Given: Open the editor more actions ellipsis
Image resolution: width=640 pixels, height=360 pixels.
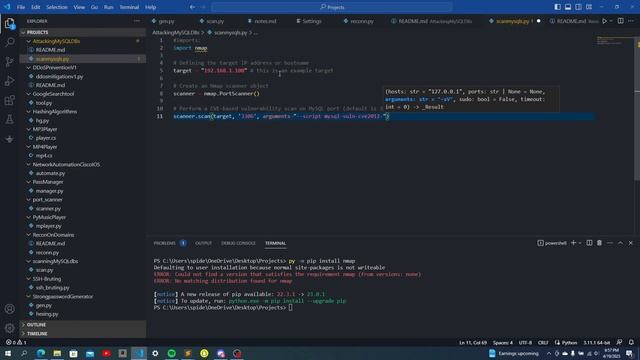Looking at the screenshot, I should pyautogui.click(x=631, y=21).
